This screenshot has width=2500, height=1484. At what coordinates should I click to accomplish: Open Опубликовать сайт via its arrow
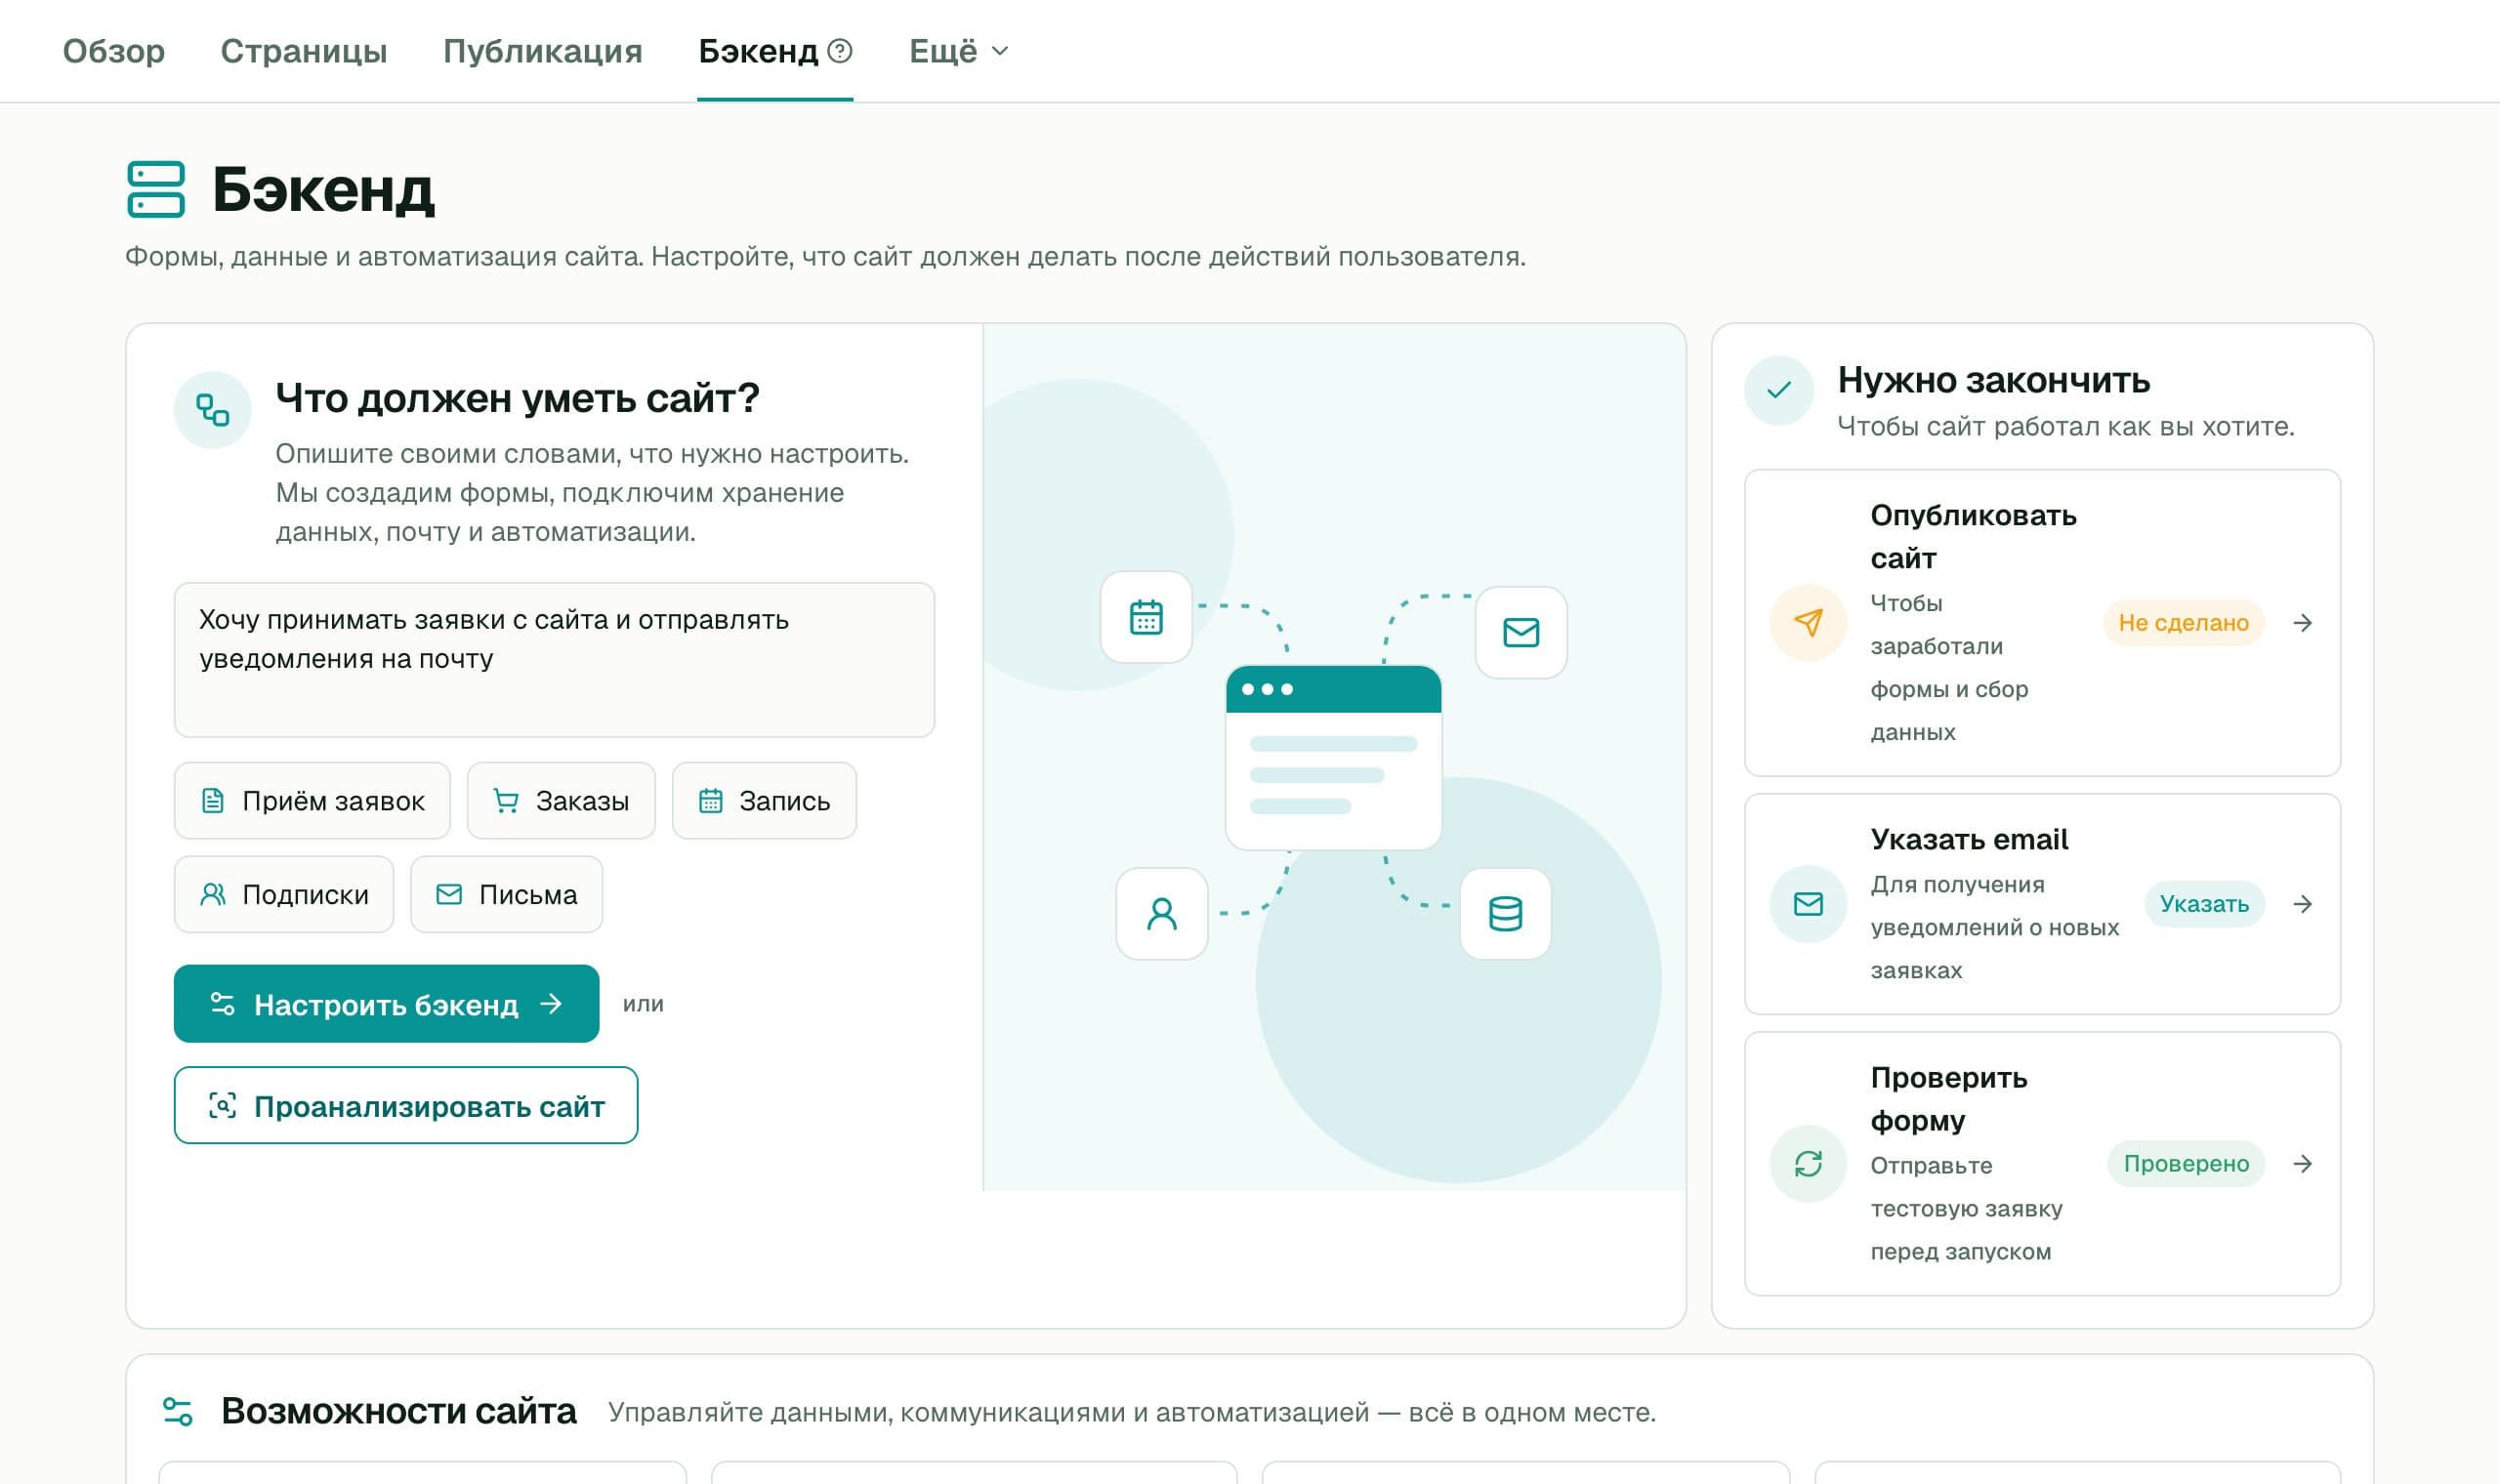click(x=2303, y=623)
